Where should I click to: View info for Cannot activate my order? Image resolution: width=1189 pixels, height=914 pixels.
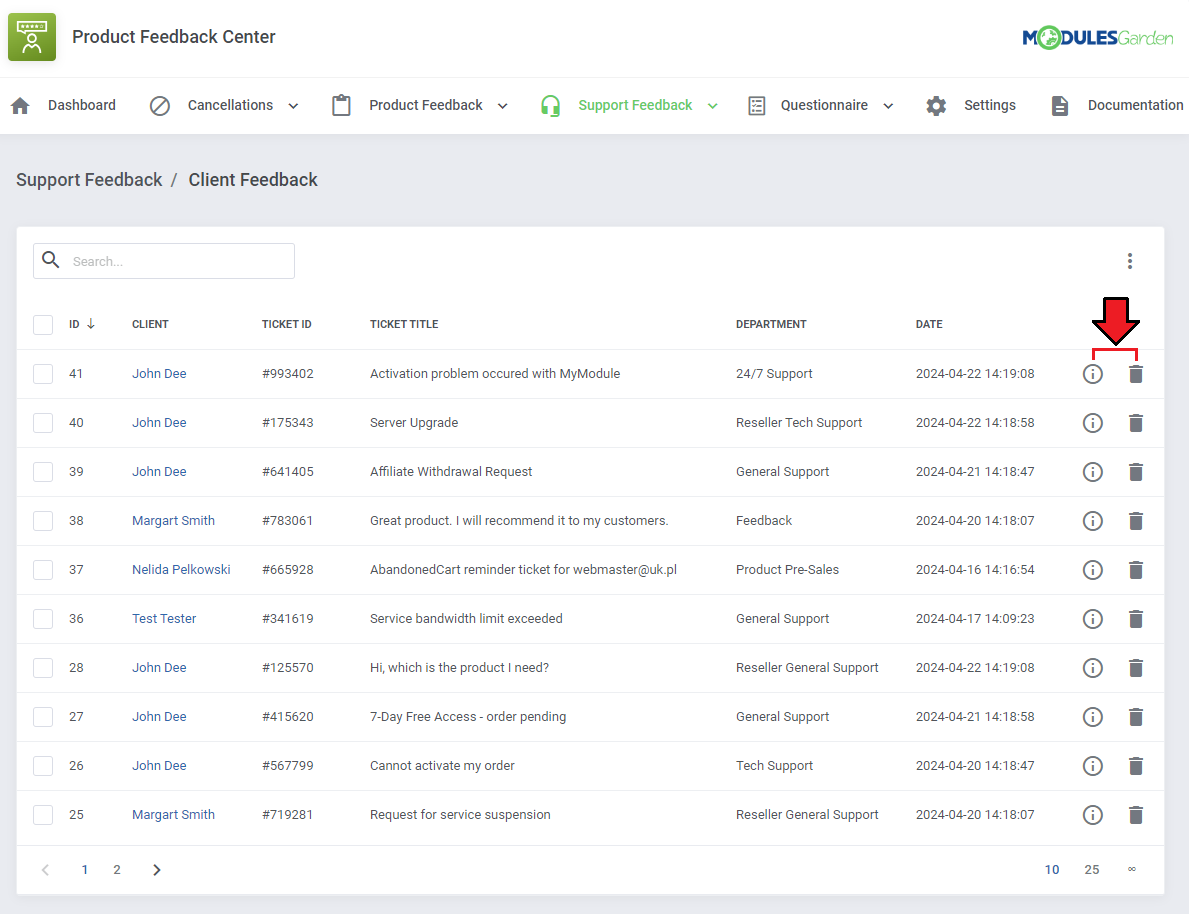1092,766
